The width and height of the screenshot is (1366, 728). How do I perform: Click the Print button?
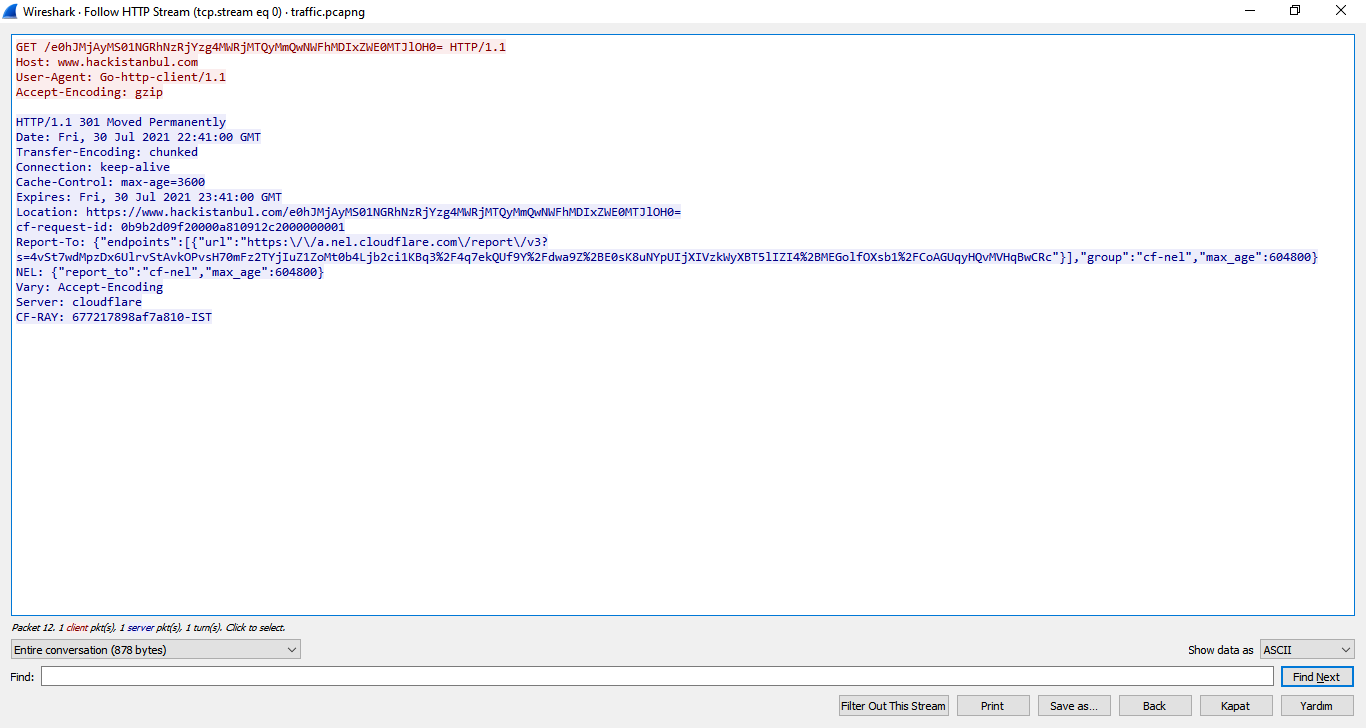[993, 706]
